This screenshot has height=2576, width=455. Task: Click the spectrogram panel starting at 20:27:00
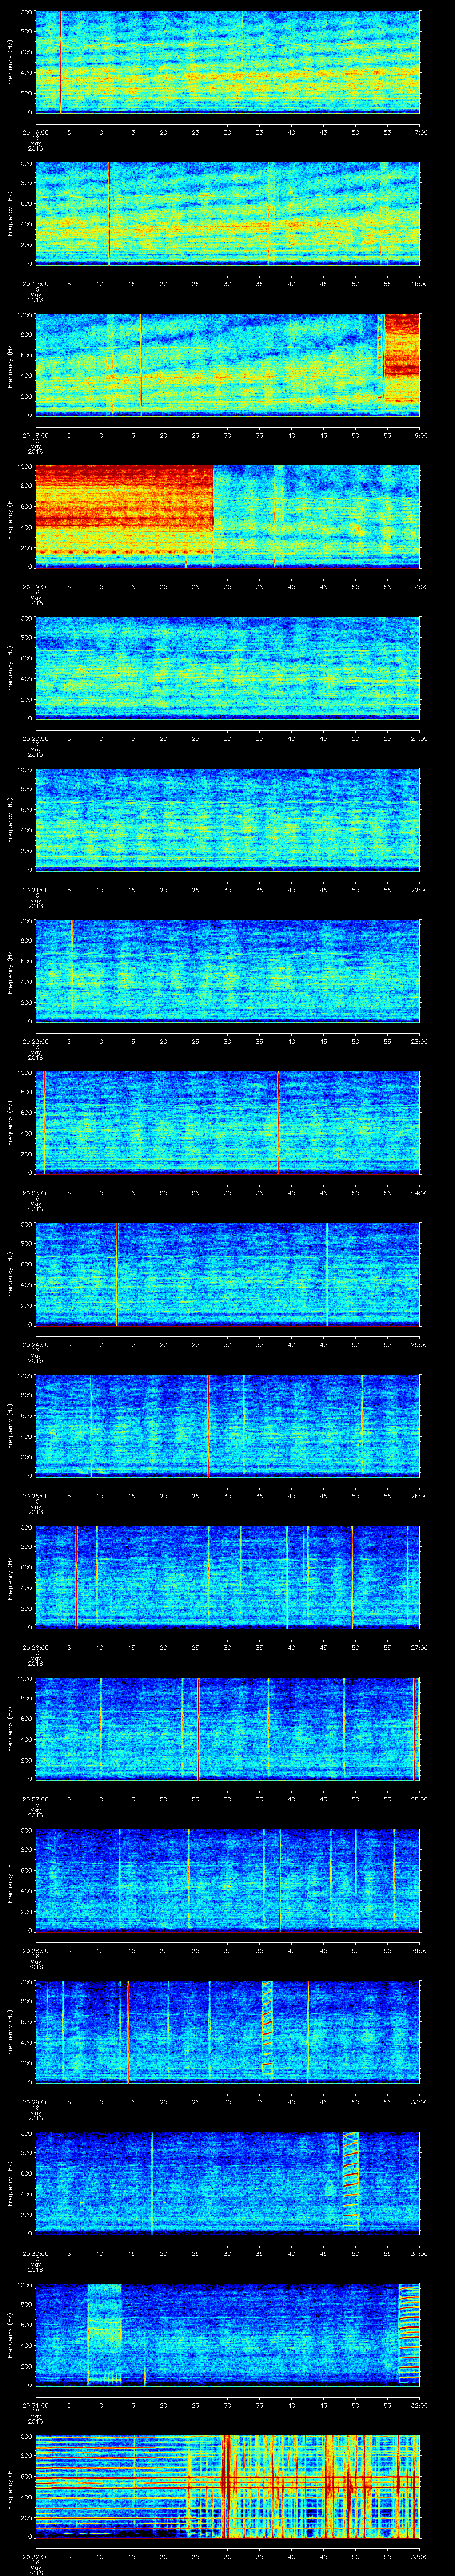click(227, 1728)
